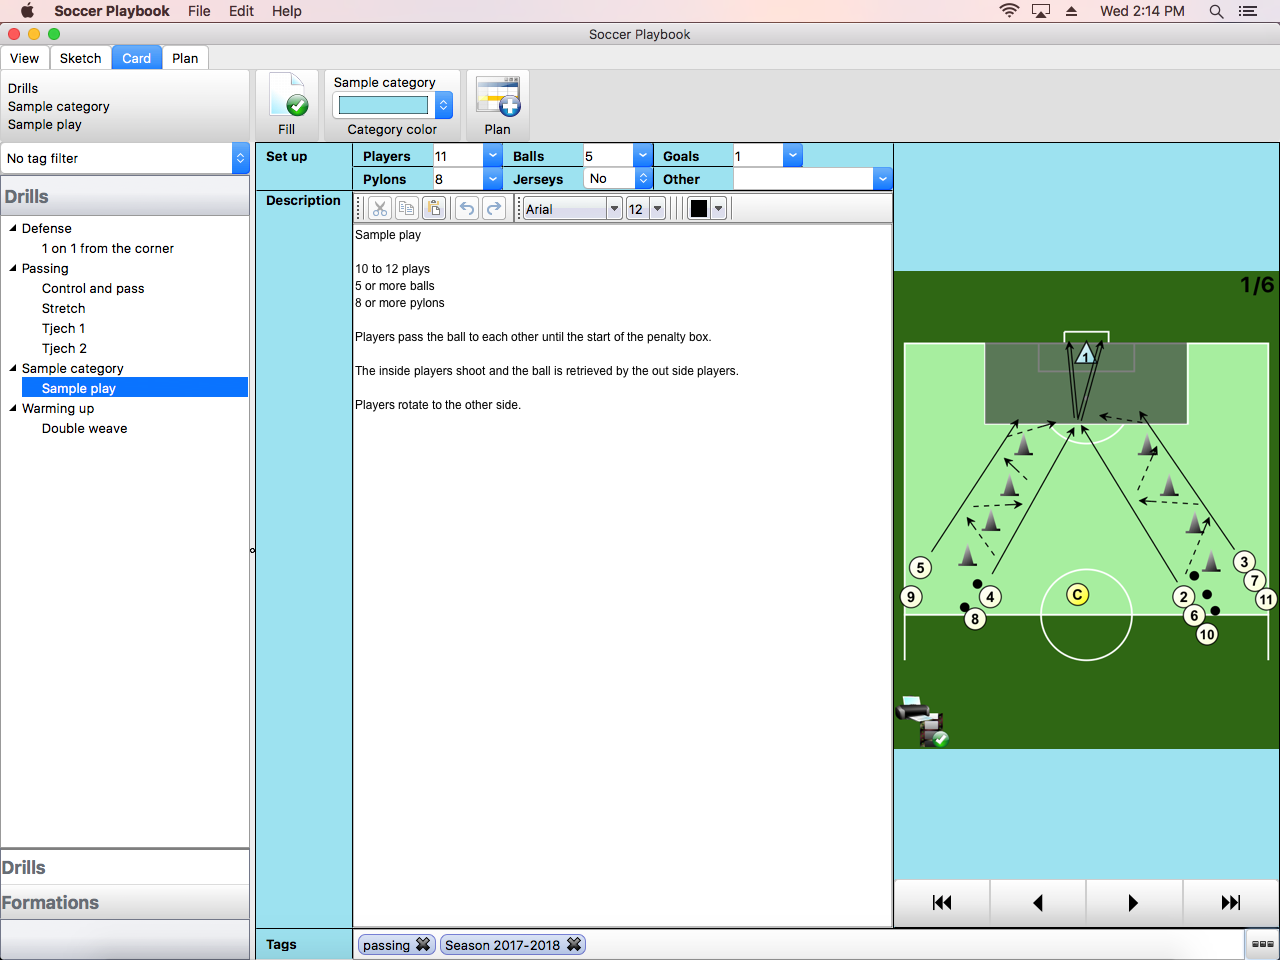This screenshot has height=960, width=1280.
Task: Cut selected description text with scissors icon
Action: point(380,208)
